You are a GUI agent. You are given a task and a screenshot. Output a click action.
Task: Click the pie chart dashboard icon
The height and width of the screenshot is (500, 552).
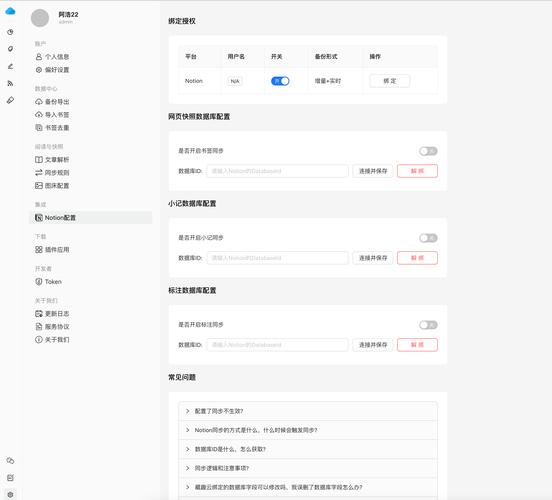10,32
